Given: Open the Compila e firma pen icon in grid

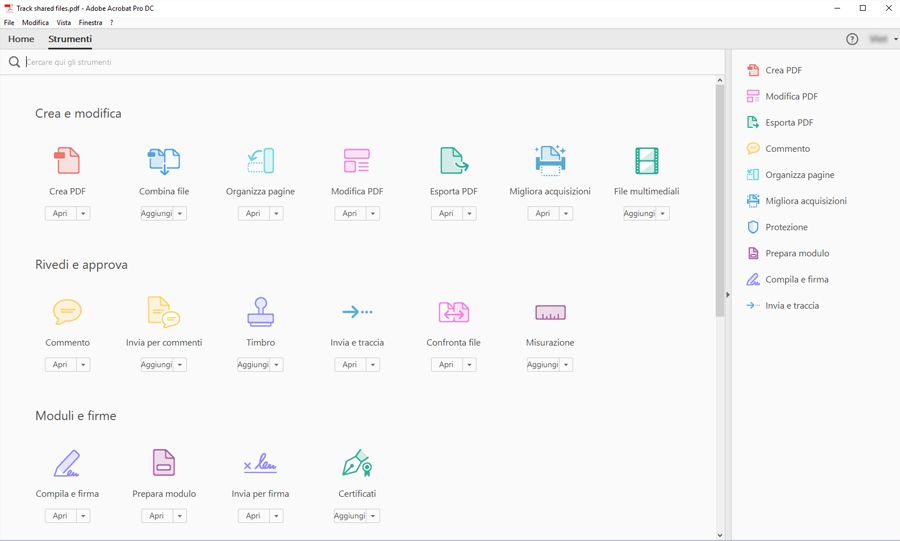Looking at the screenshot, I should [67, 463].
